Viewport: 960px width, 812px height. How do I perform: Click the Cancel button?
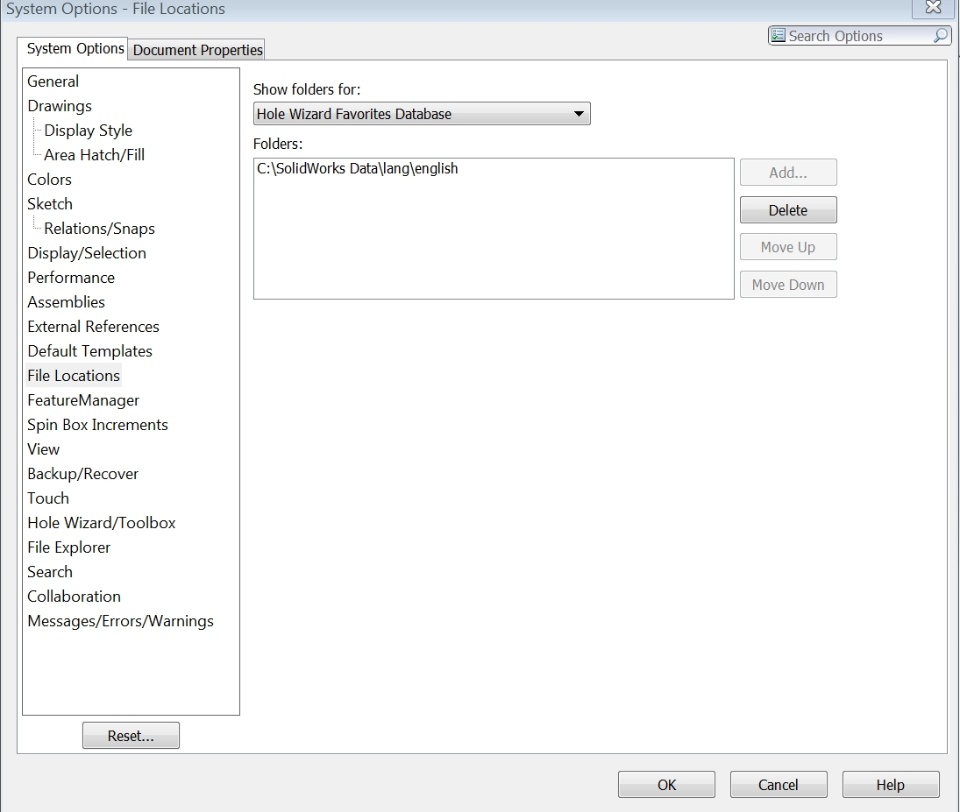[x=778, y=784]
